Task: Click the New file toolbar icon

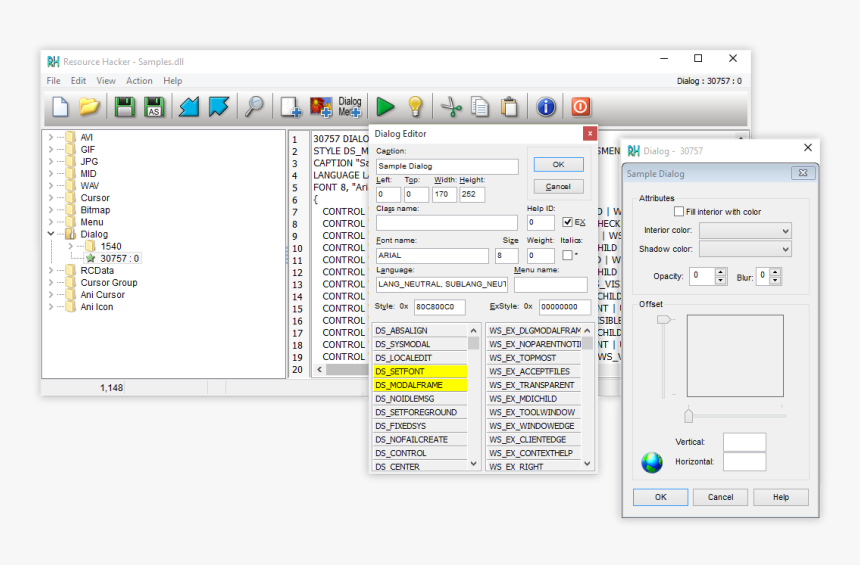Action: click(x=60, y=106)
